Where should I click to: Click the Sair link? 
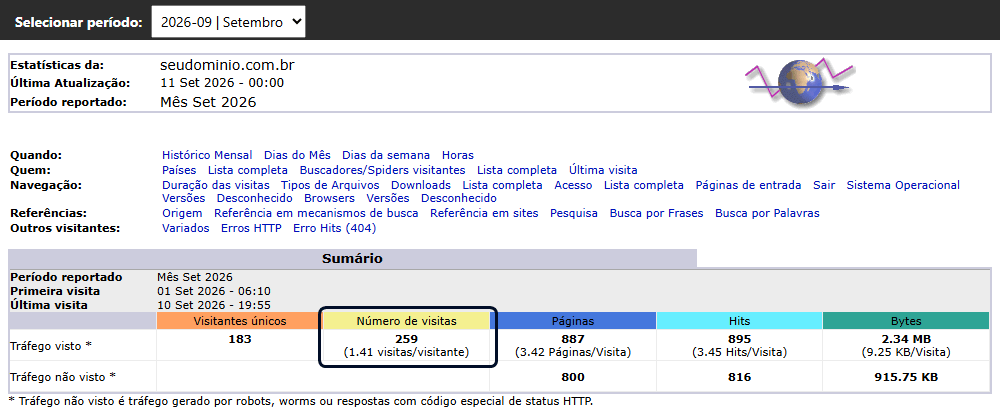click(824, 186)
